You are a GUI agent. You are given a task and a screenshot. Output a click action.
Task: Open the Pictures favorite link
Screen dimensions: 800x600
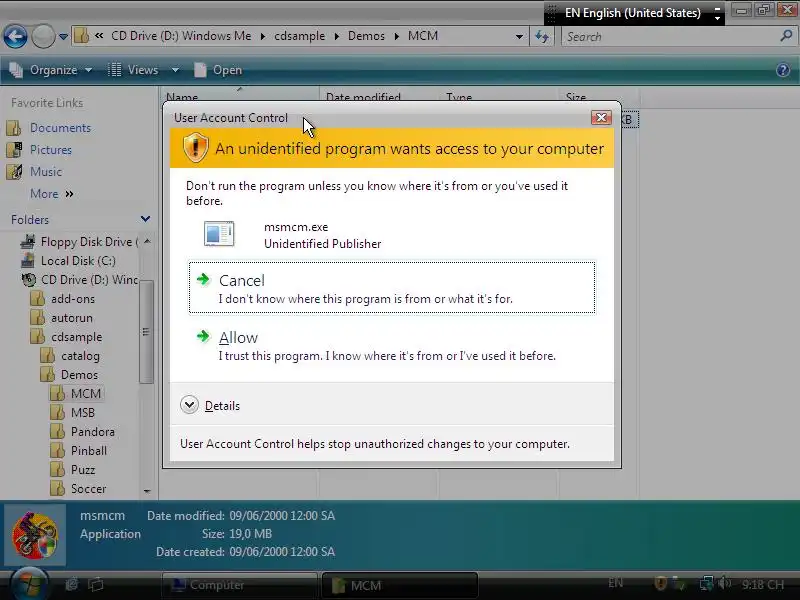51,150
